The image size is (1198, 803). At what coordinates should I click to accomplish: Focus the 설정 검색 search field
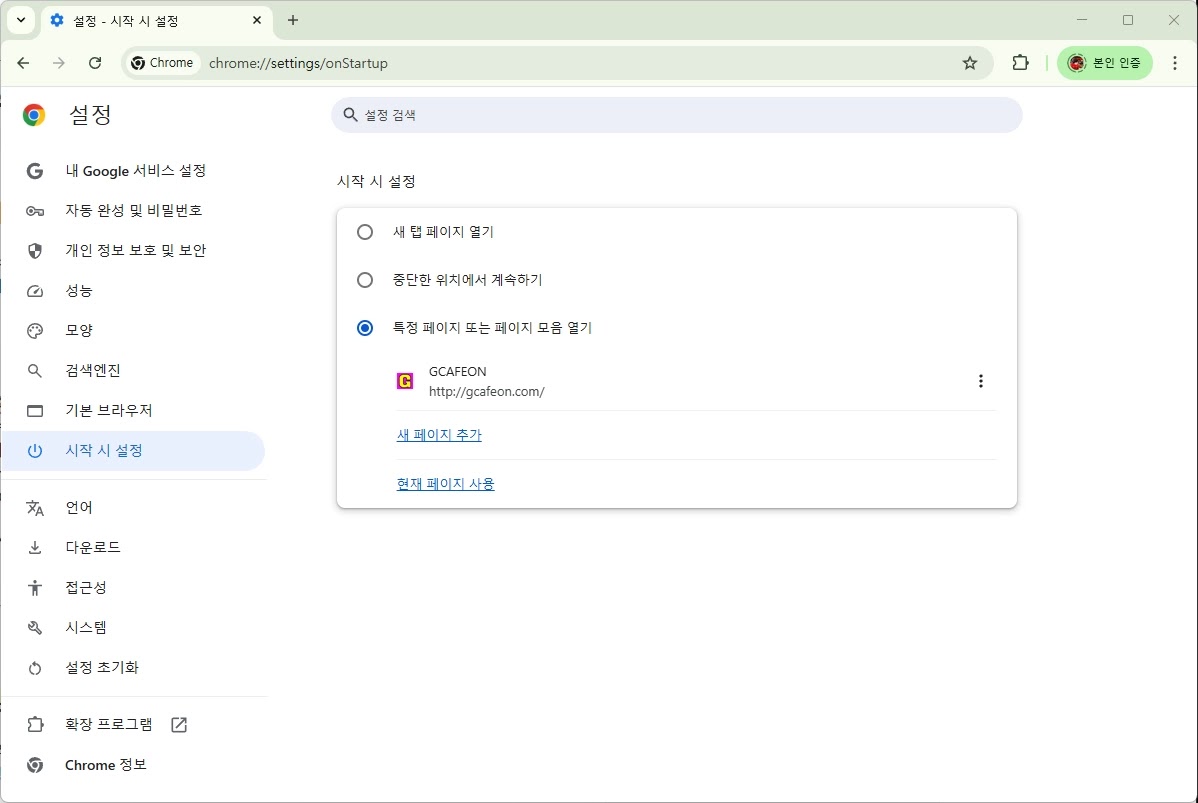[x=676, y=115]
